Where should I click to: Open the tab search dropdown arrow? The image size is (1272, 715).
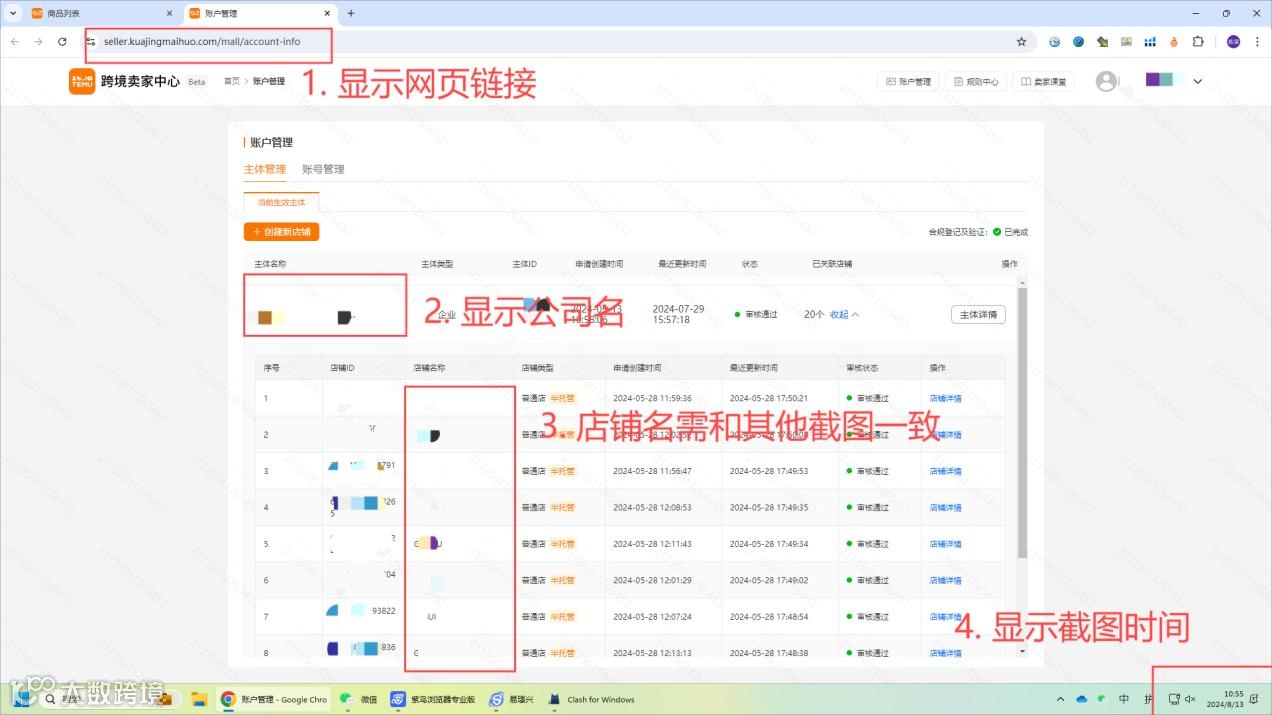pos(13,13)
